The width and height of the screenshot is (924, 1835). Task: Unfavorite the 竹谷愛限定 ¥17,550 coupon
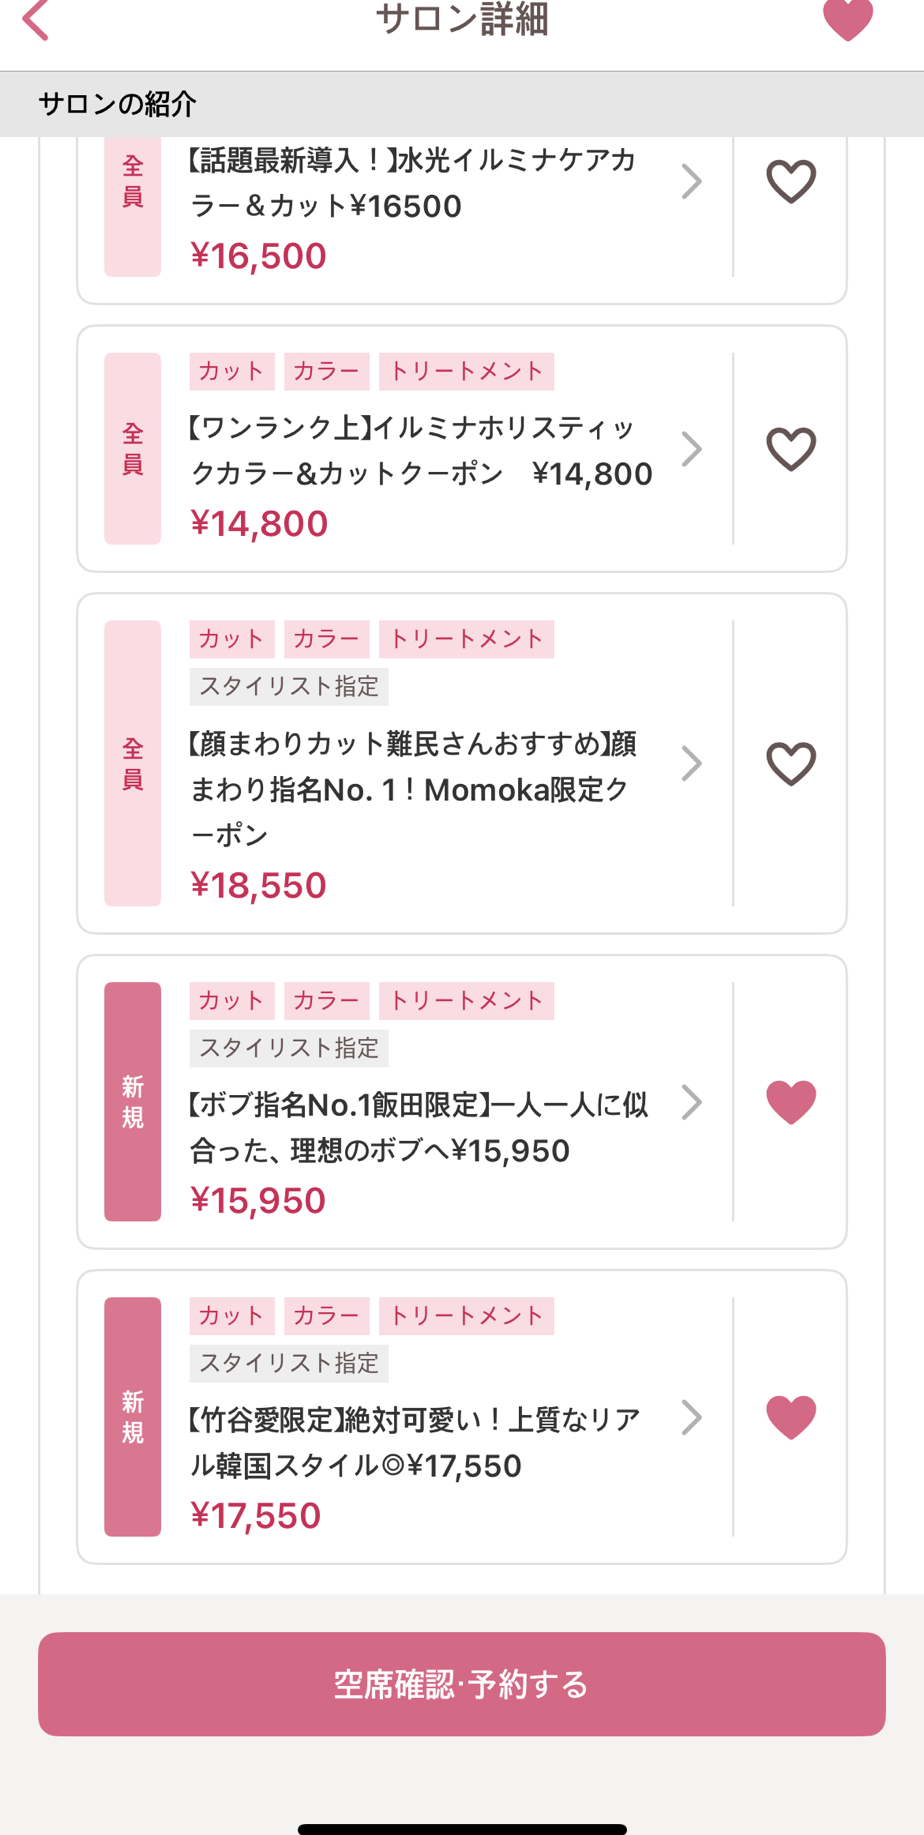coord(791,1417)
